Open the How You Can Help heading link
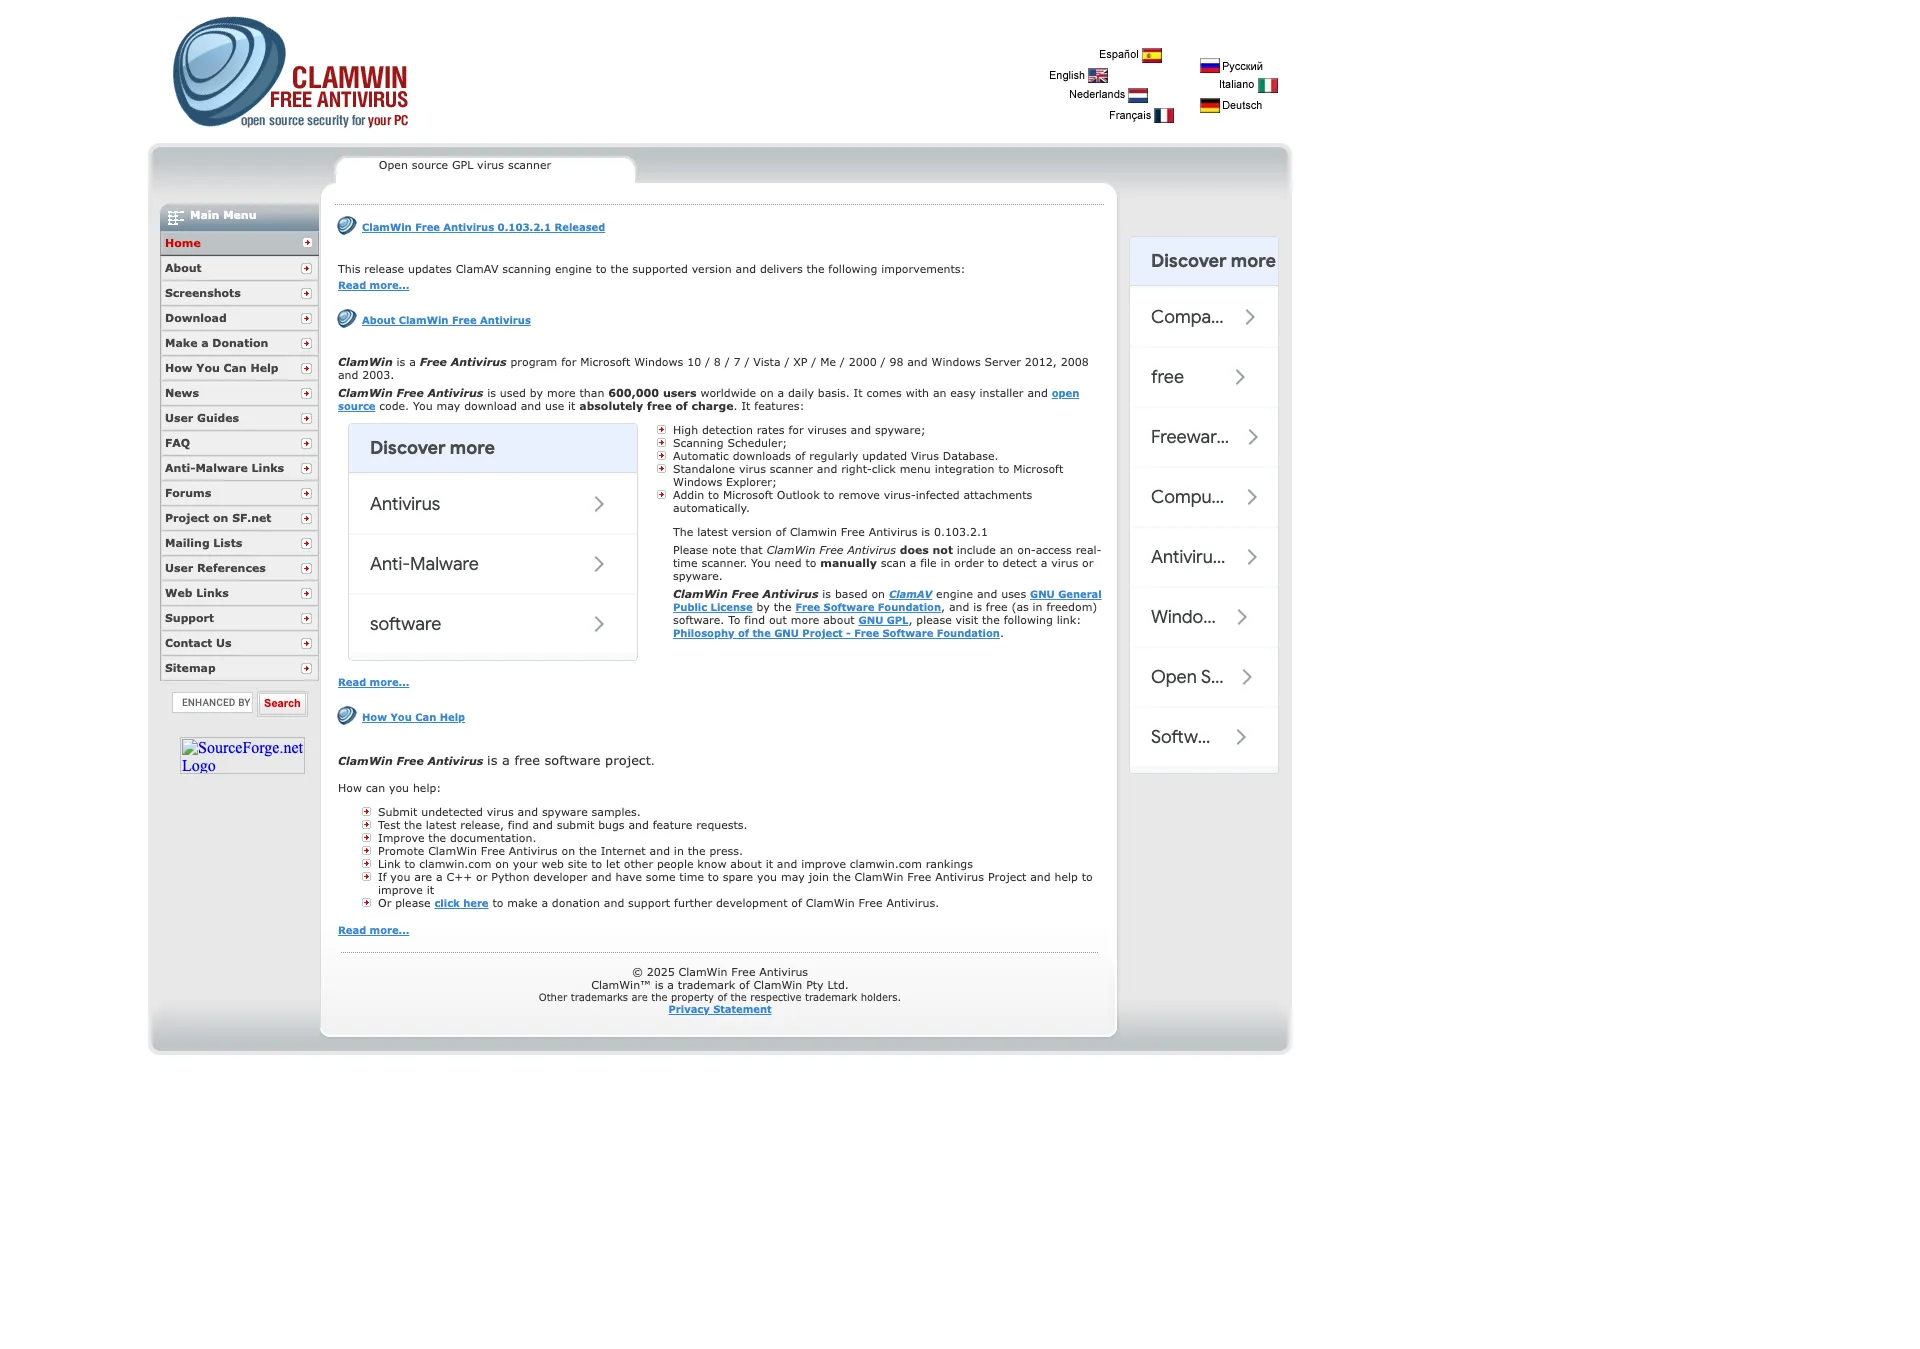The width and height of the screenshot is (1920, 1349). (413, 717)
